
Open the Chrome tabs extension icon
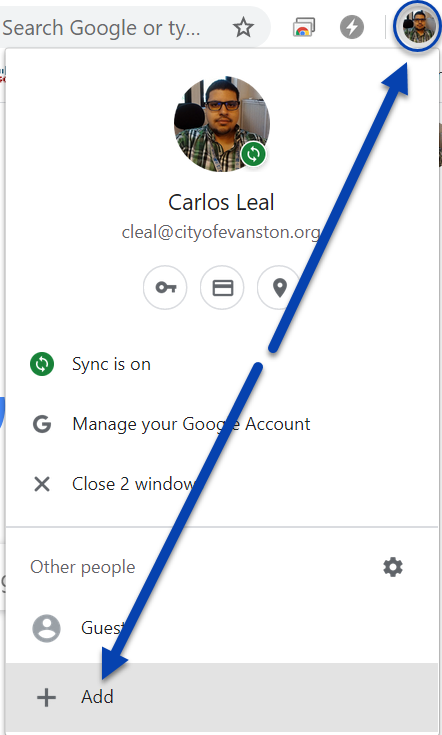(304, 28)
